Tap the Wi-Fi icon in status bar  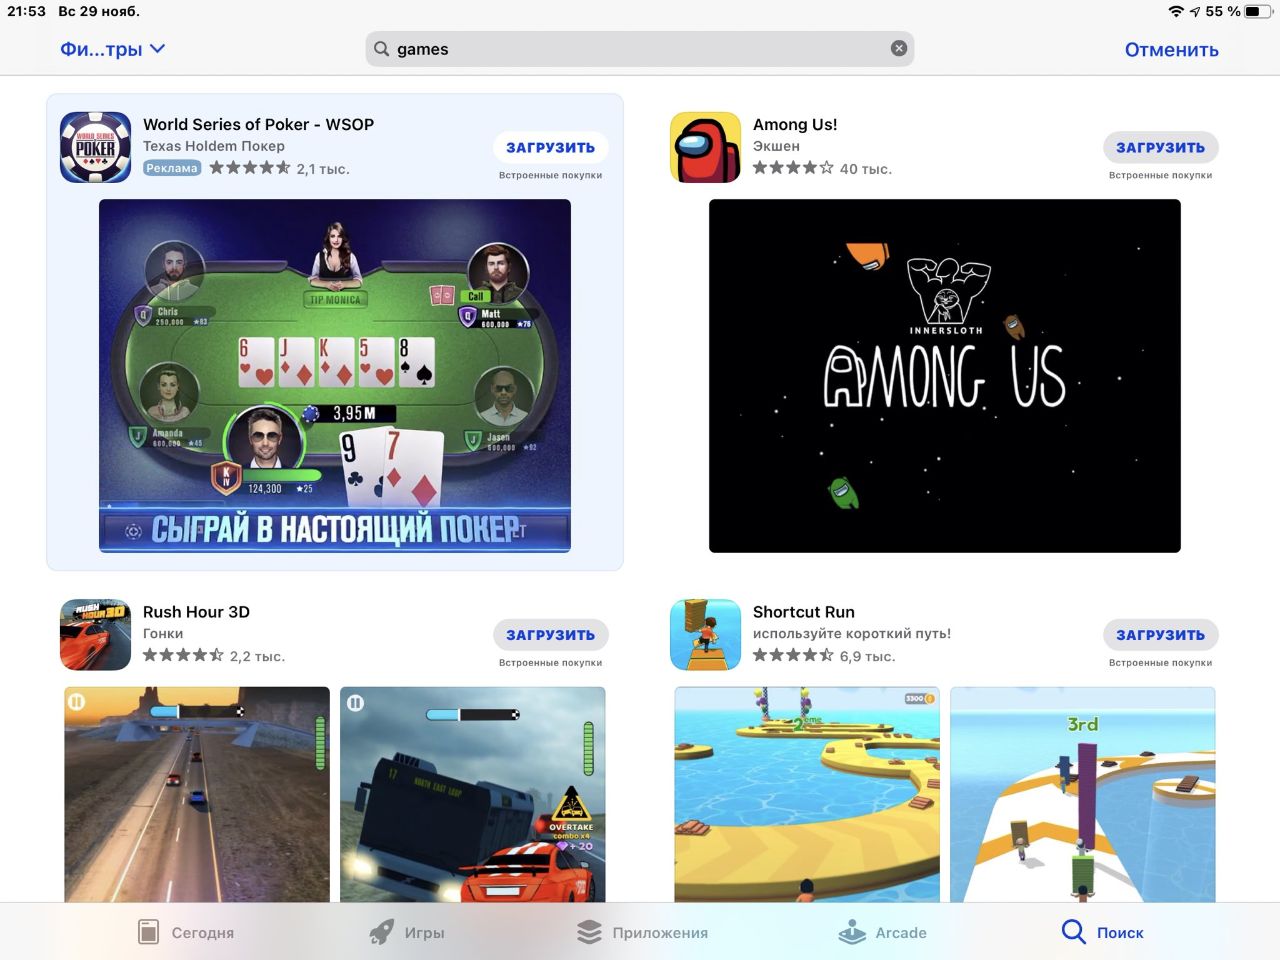pos(1176,11)
